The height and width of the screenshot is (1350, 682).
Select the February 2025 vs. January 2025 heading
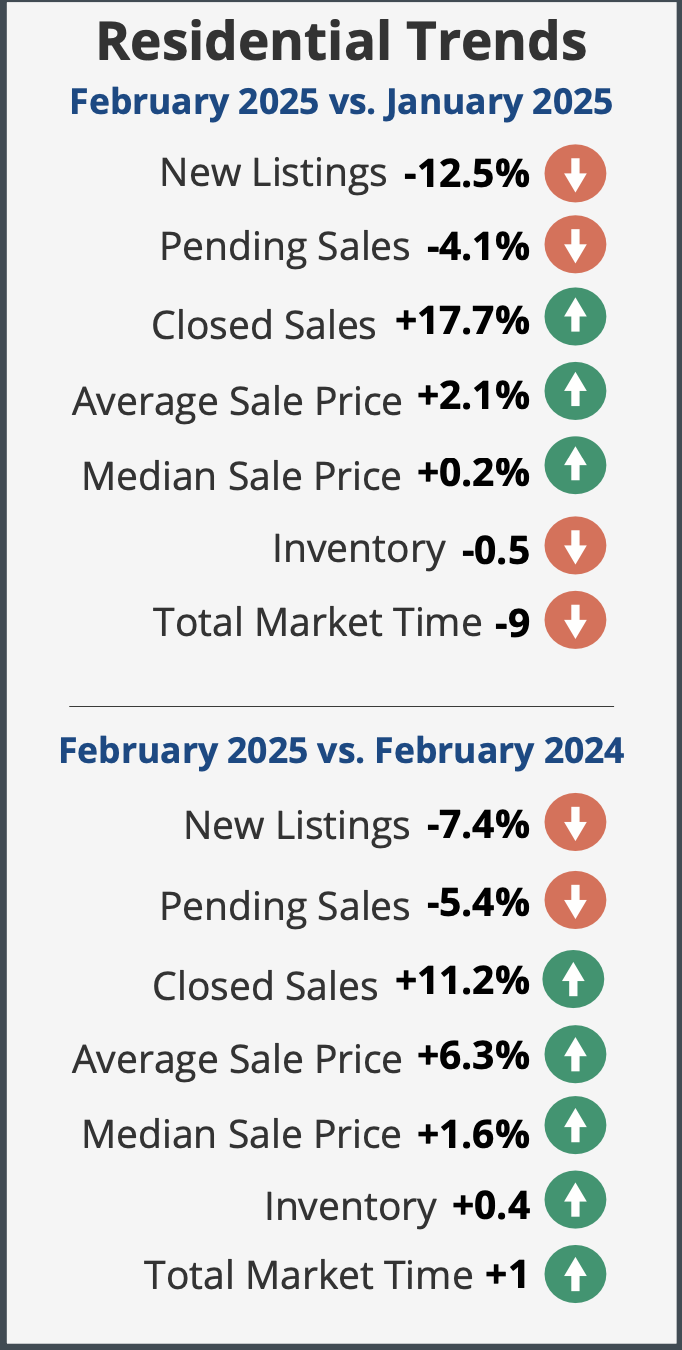click(341, 101)
